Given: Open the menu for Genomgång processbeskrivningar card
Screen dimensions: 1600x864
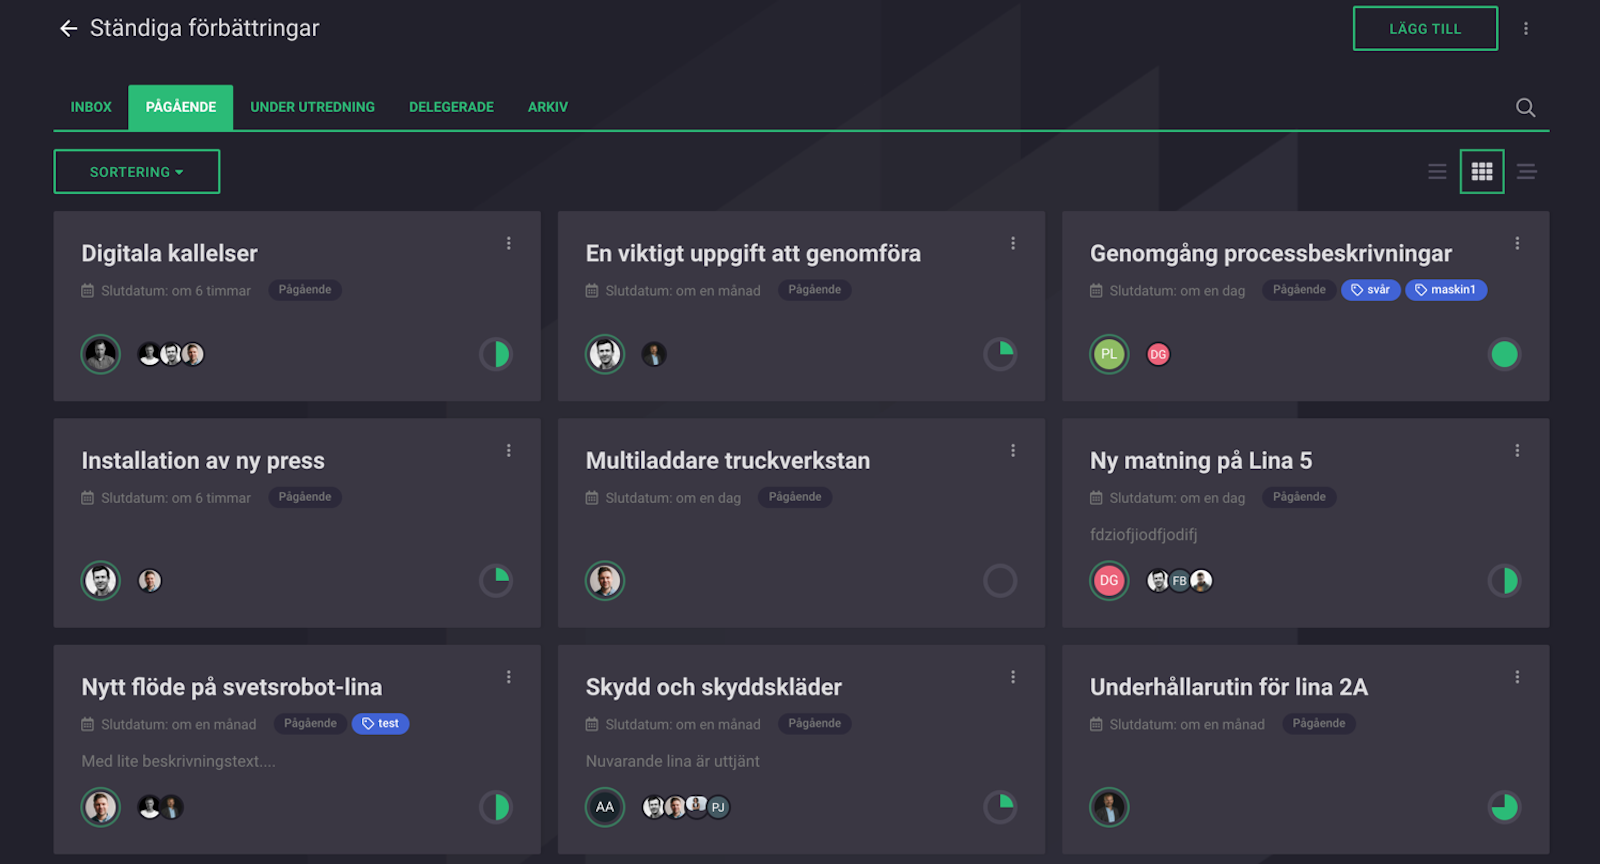Looking at the screenshot, I should coord(1517,243).
